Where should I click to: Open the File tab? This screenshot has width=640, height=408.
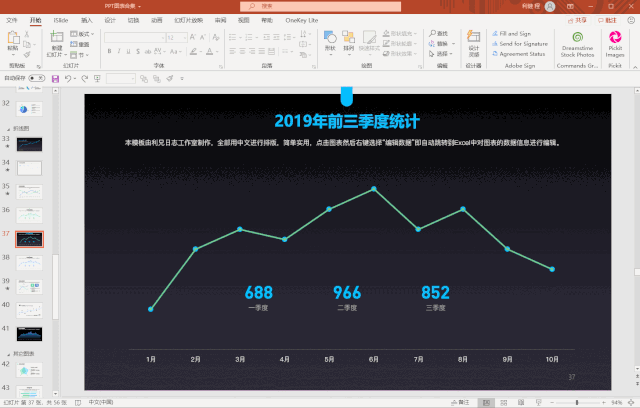point(11,20)
